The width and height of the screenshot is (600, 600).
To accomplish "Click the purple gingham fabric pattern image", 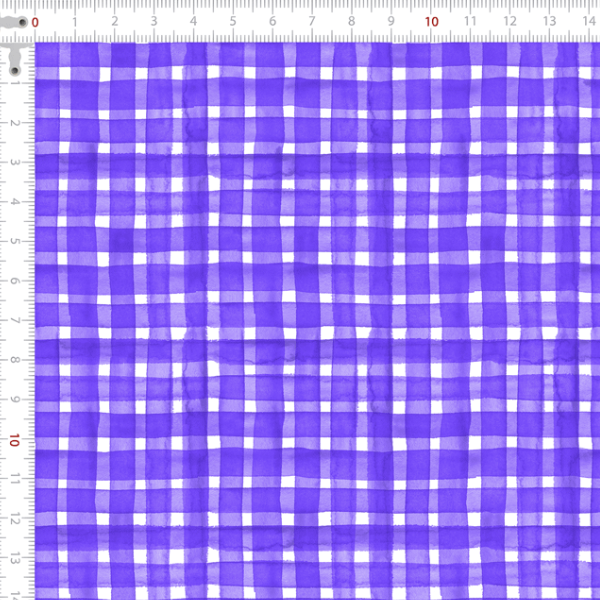I will (x=317, y=321).
